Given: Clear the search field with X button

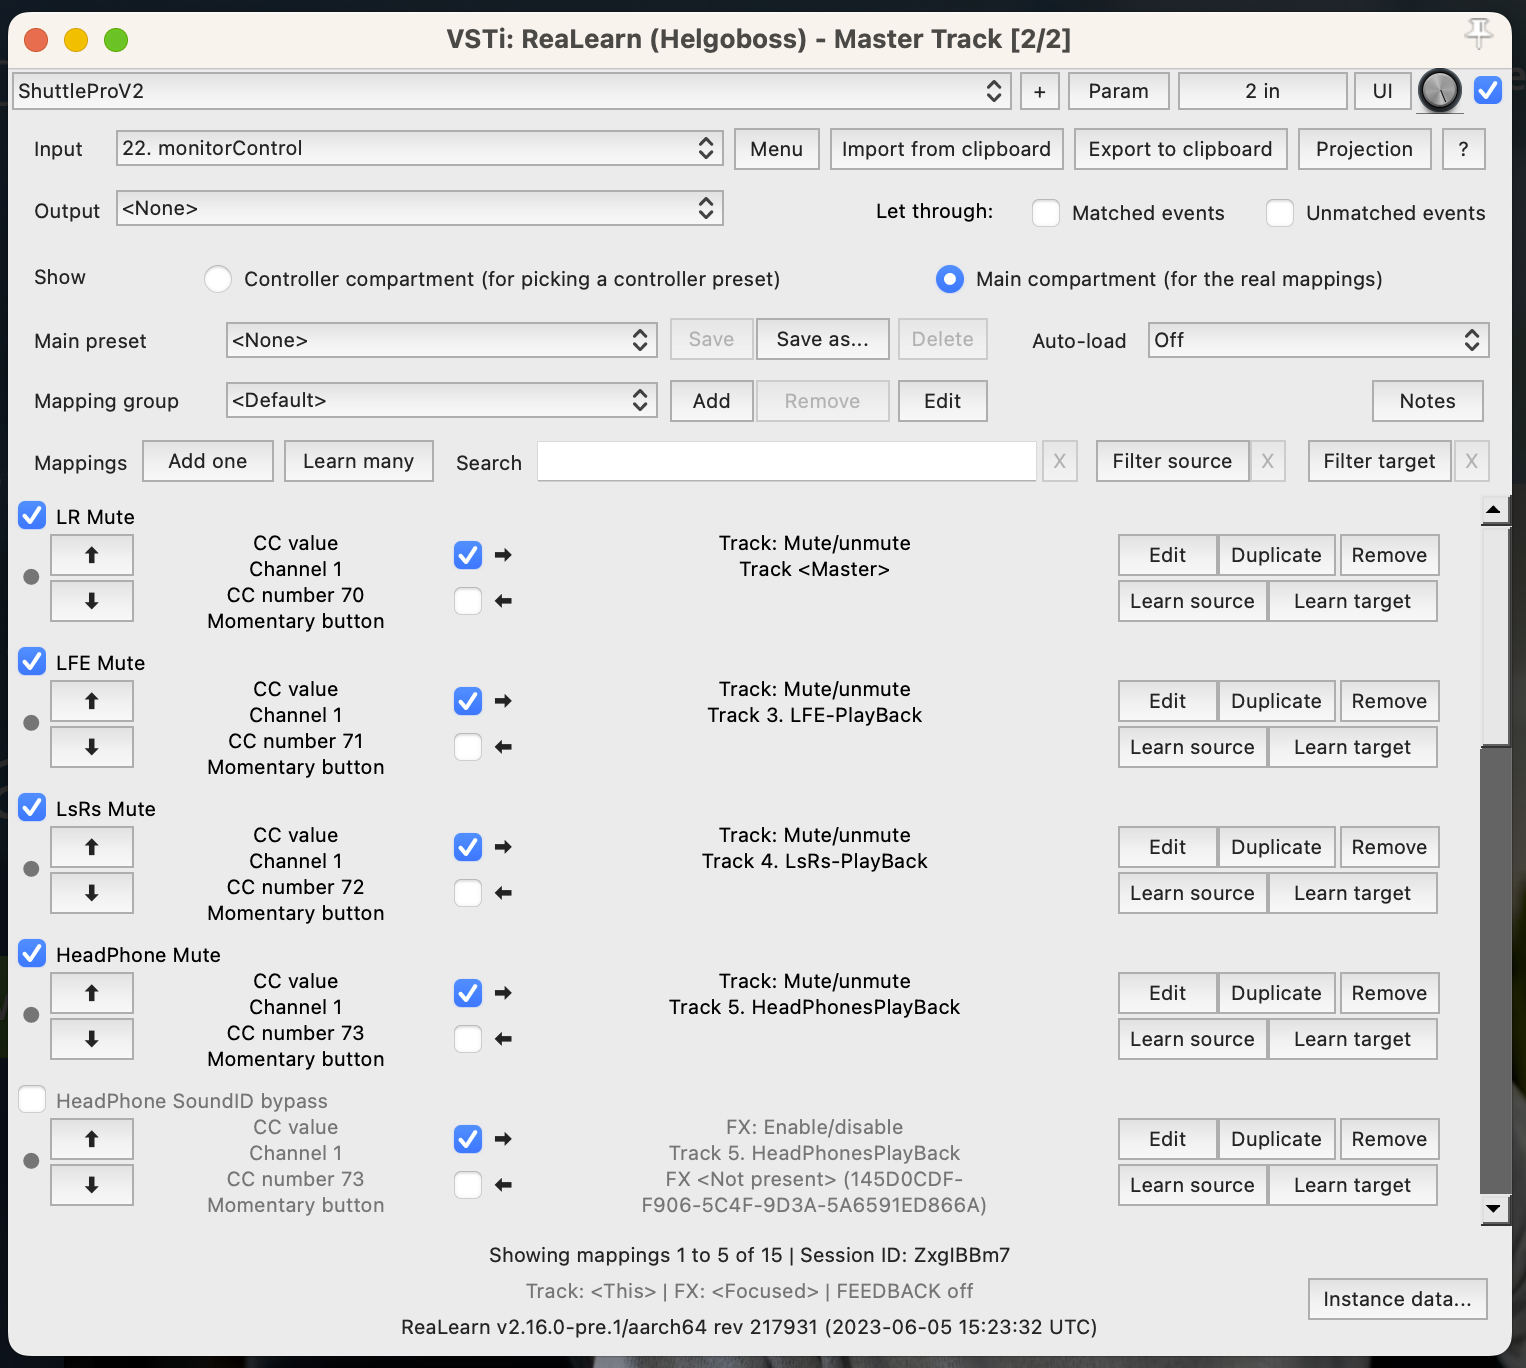Looking at the screenshot, I should (x=1059, y=461).
